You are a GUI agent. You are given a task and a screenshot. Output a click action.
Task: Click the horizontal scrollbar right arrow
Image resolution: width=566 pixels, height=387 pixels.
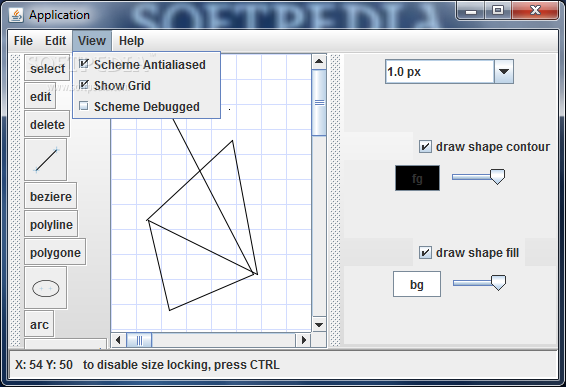[304, 340]
